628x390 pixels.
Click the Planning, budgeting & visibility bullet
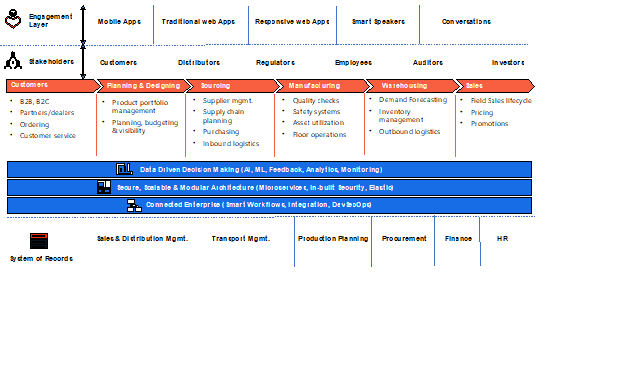[x=145, y=127]
